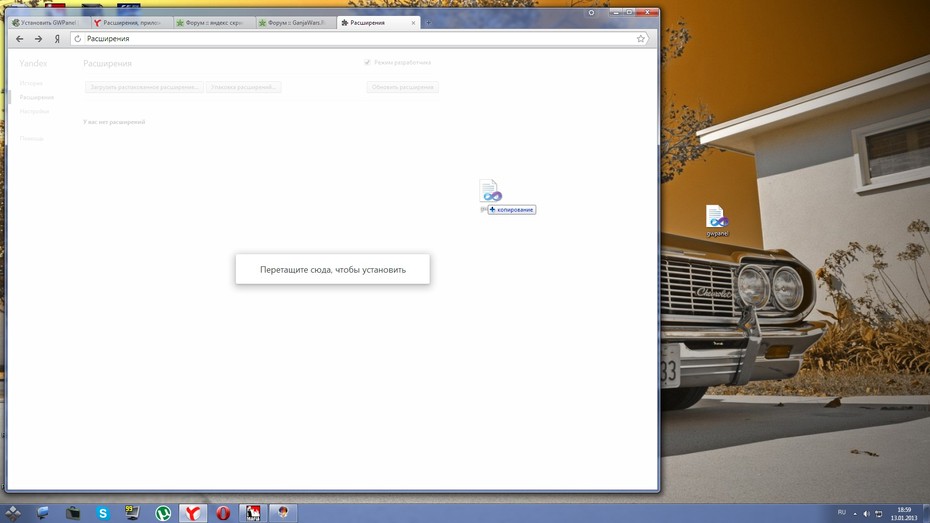This screenshot has height=523, width=930.
Task: Switch to the 'Форум :: GanjaWars' tab
Action: [295, 23]
